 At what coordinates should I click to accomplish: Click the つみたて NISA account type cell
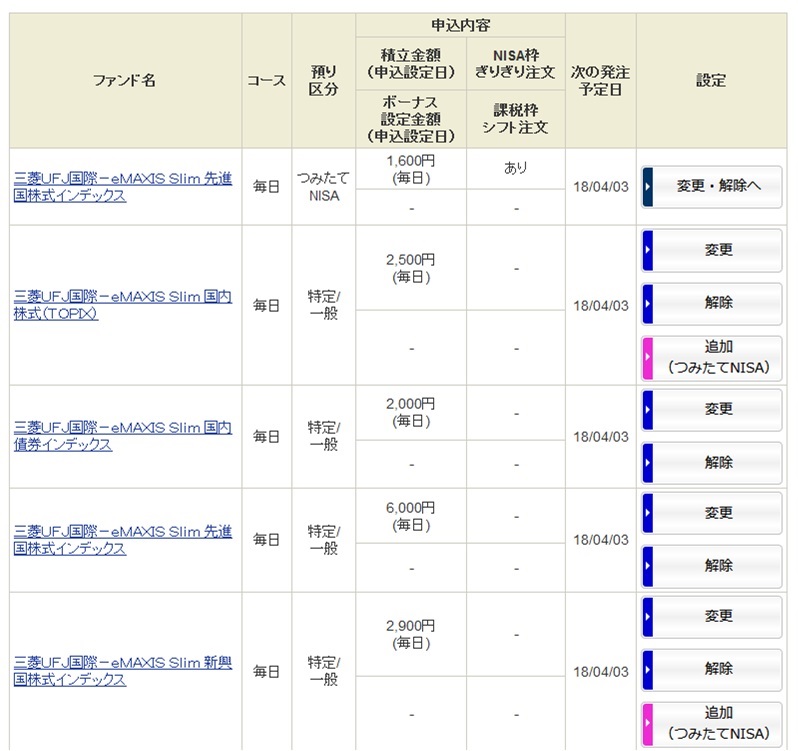pos(323,187)
